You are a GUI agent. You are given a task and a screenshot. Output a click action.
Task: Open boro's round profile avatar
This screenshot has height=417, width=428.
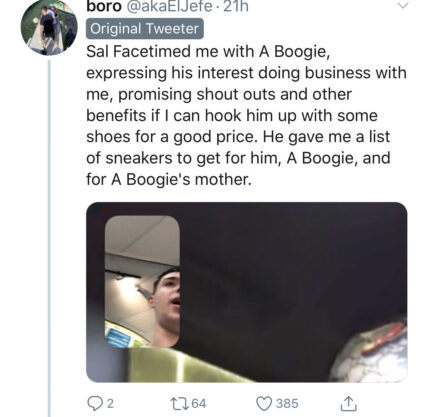pos(49,27)
